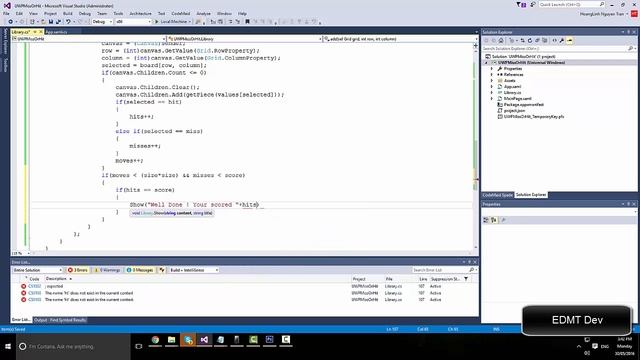Viewport: 640px width, 360px height.
Task: Click the Navigate Backward toolbar icon
Action: (x=10, y=22)
